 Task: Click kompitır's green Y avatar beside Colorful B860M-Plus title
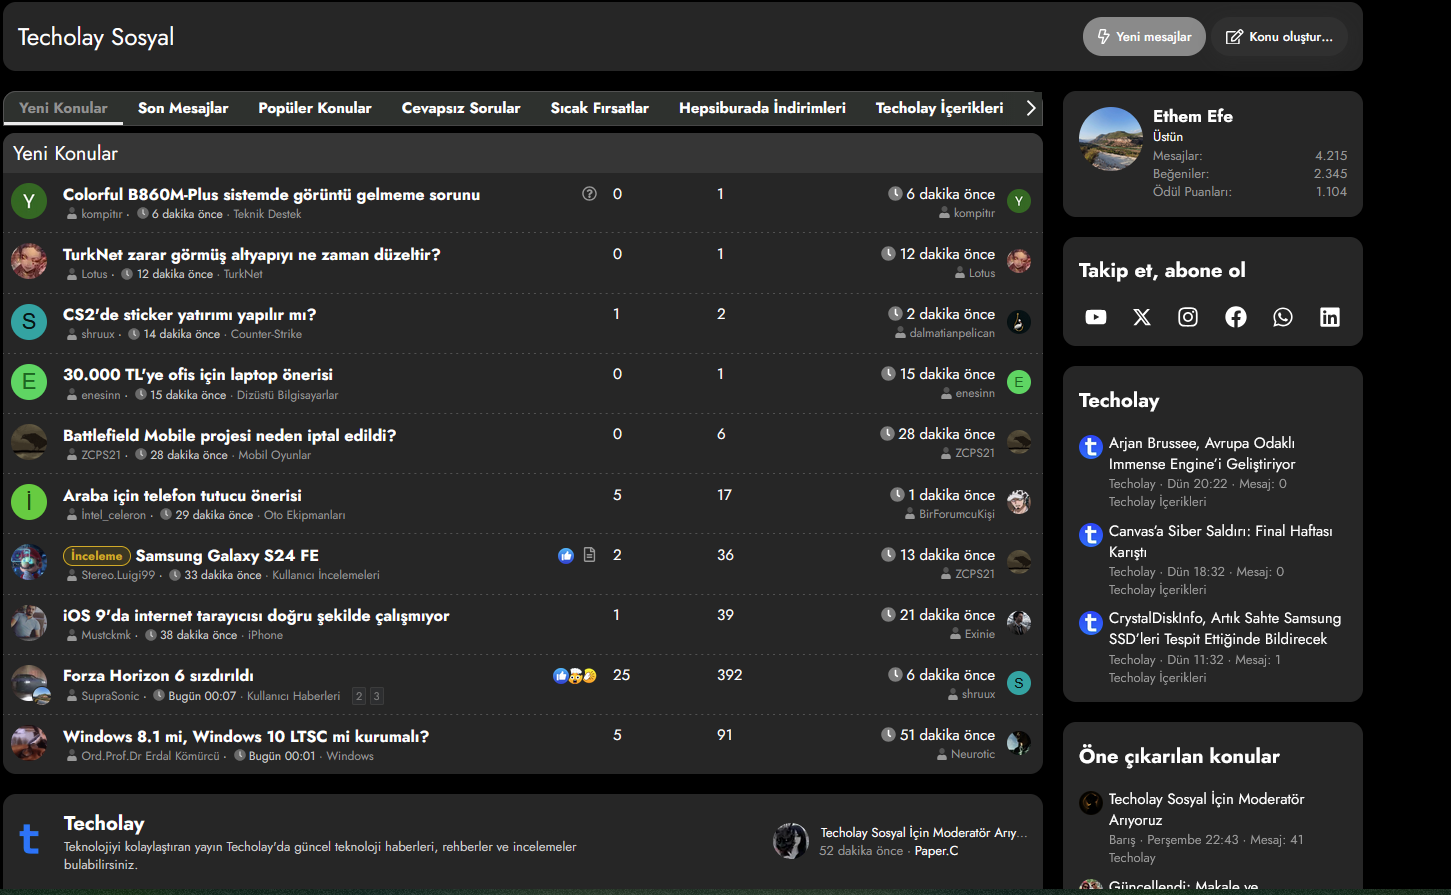(x=29, y=201)
